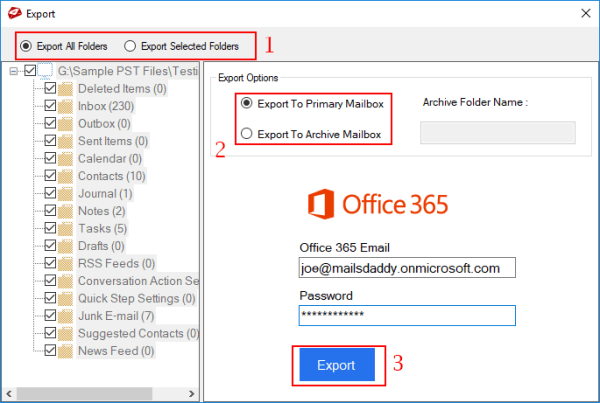The width and height of the screenshot is (600, 403).
Task: Select Export Selected Folders option
Action: (x=131, y=46)
